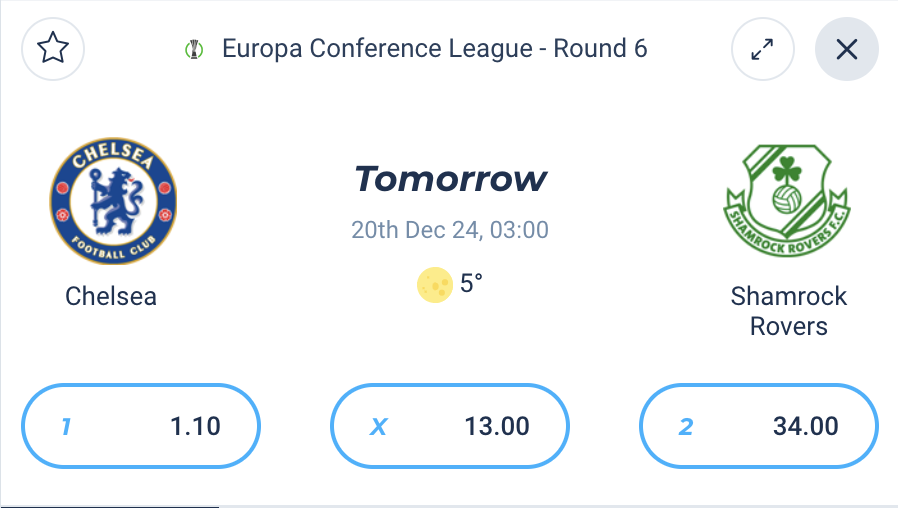Click the 'X' label in draw odds
Image resolution: width=898 pixels, height=508 pixels.
pos(378,427)
